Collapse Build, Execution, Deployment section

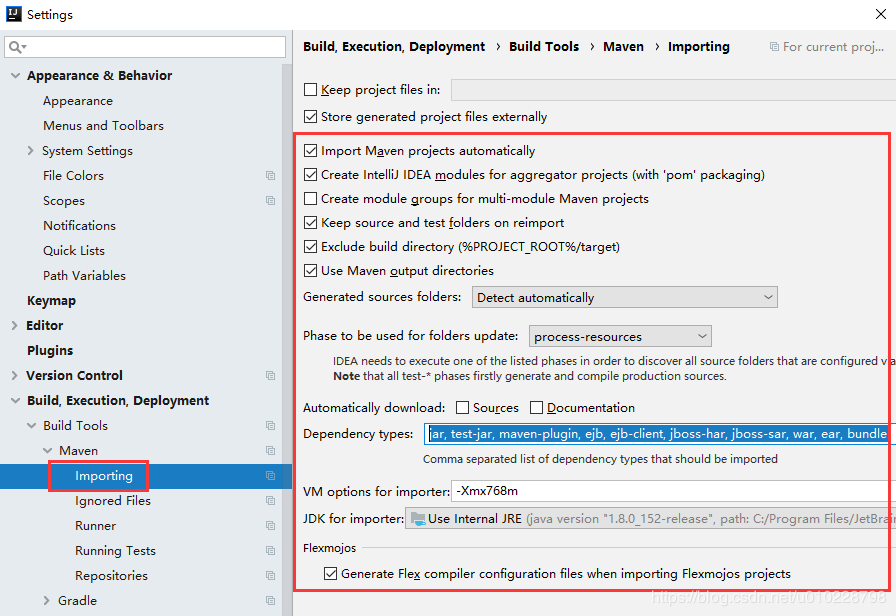(x=15, y=401)
